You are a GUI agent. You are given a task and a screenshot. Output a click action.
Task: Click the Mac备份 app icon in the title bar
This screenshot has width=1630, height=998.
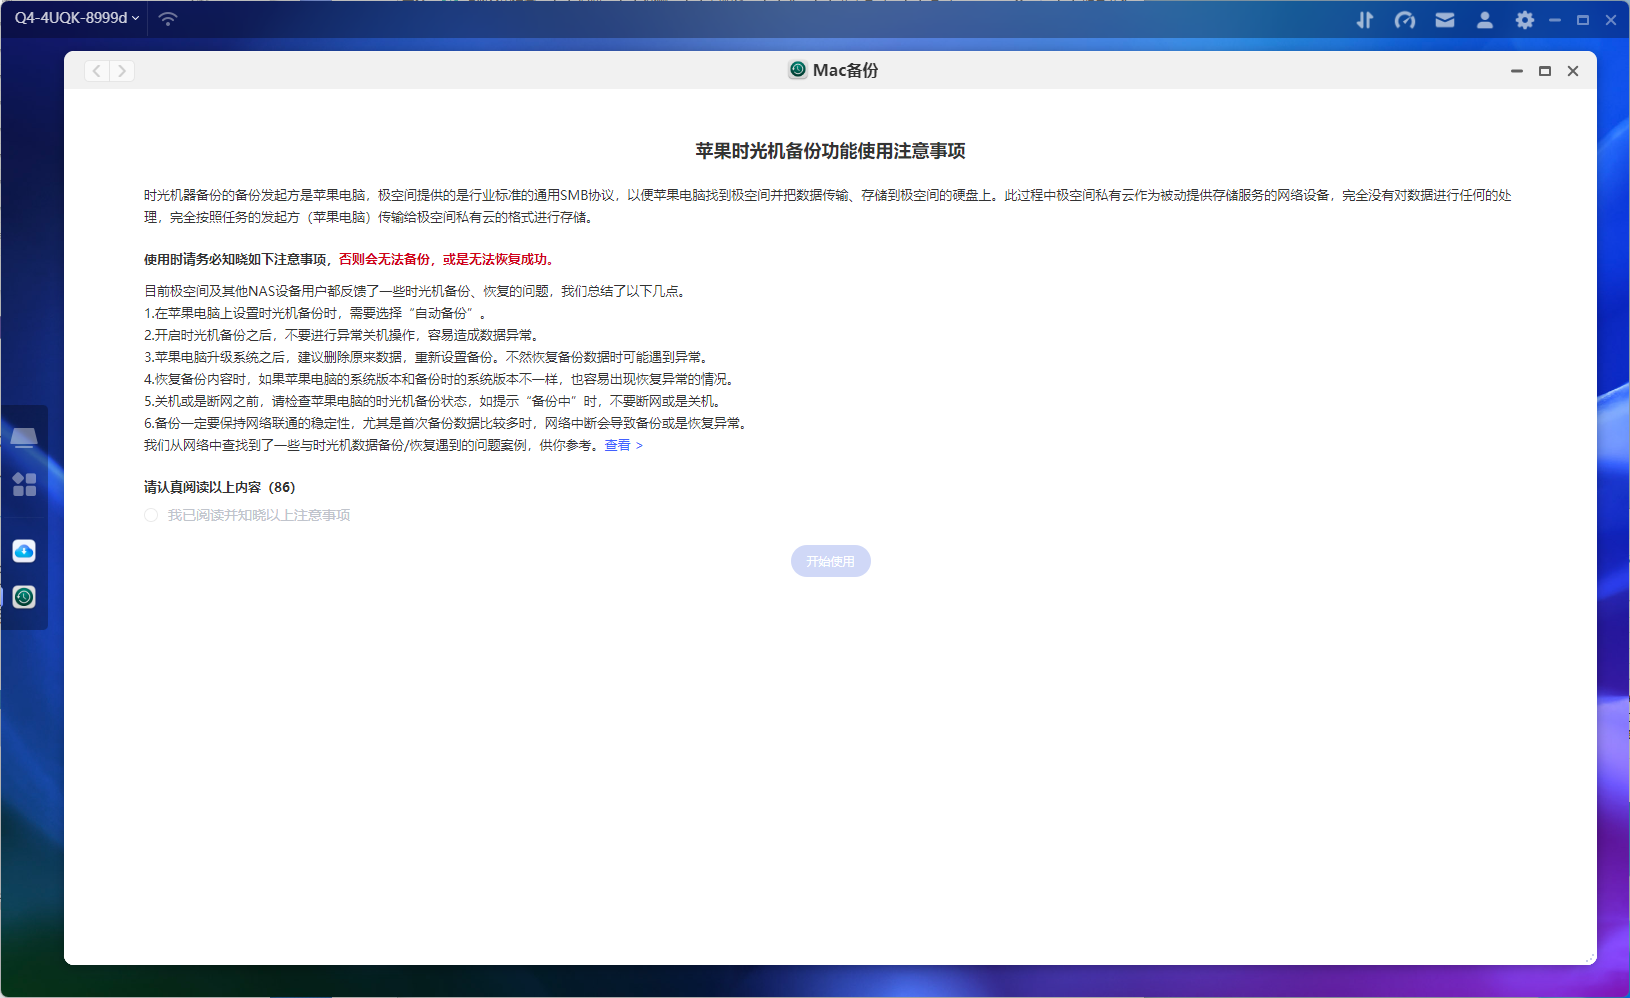tap(798, 70)
